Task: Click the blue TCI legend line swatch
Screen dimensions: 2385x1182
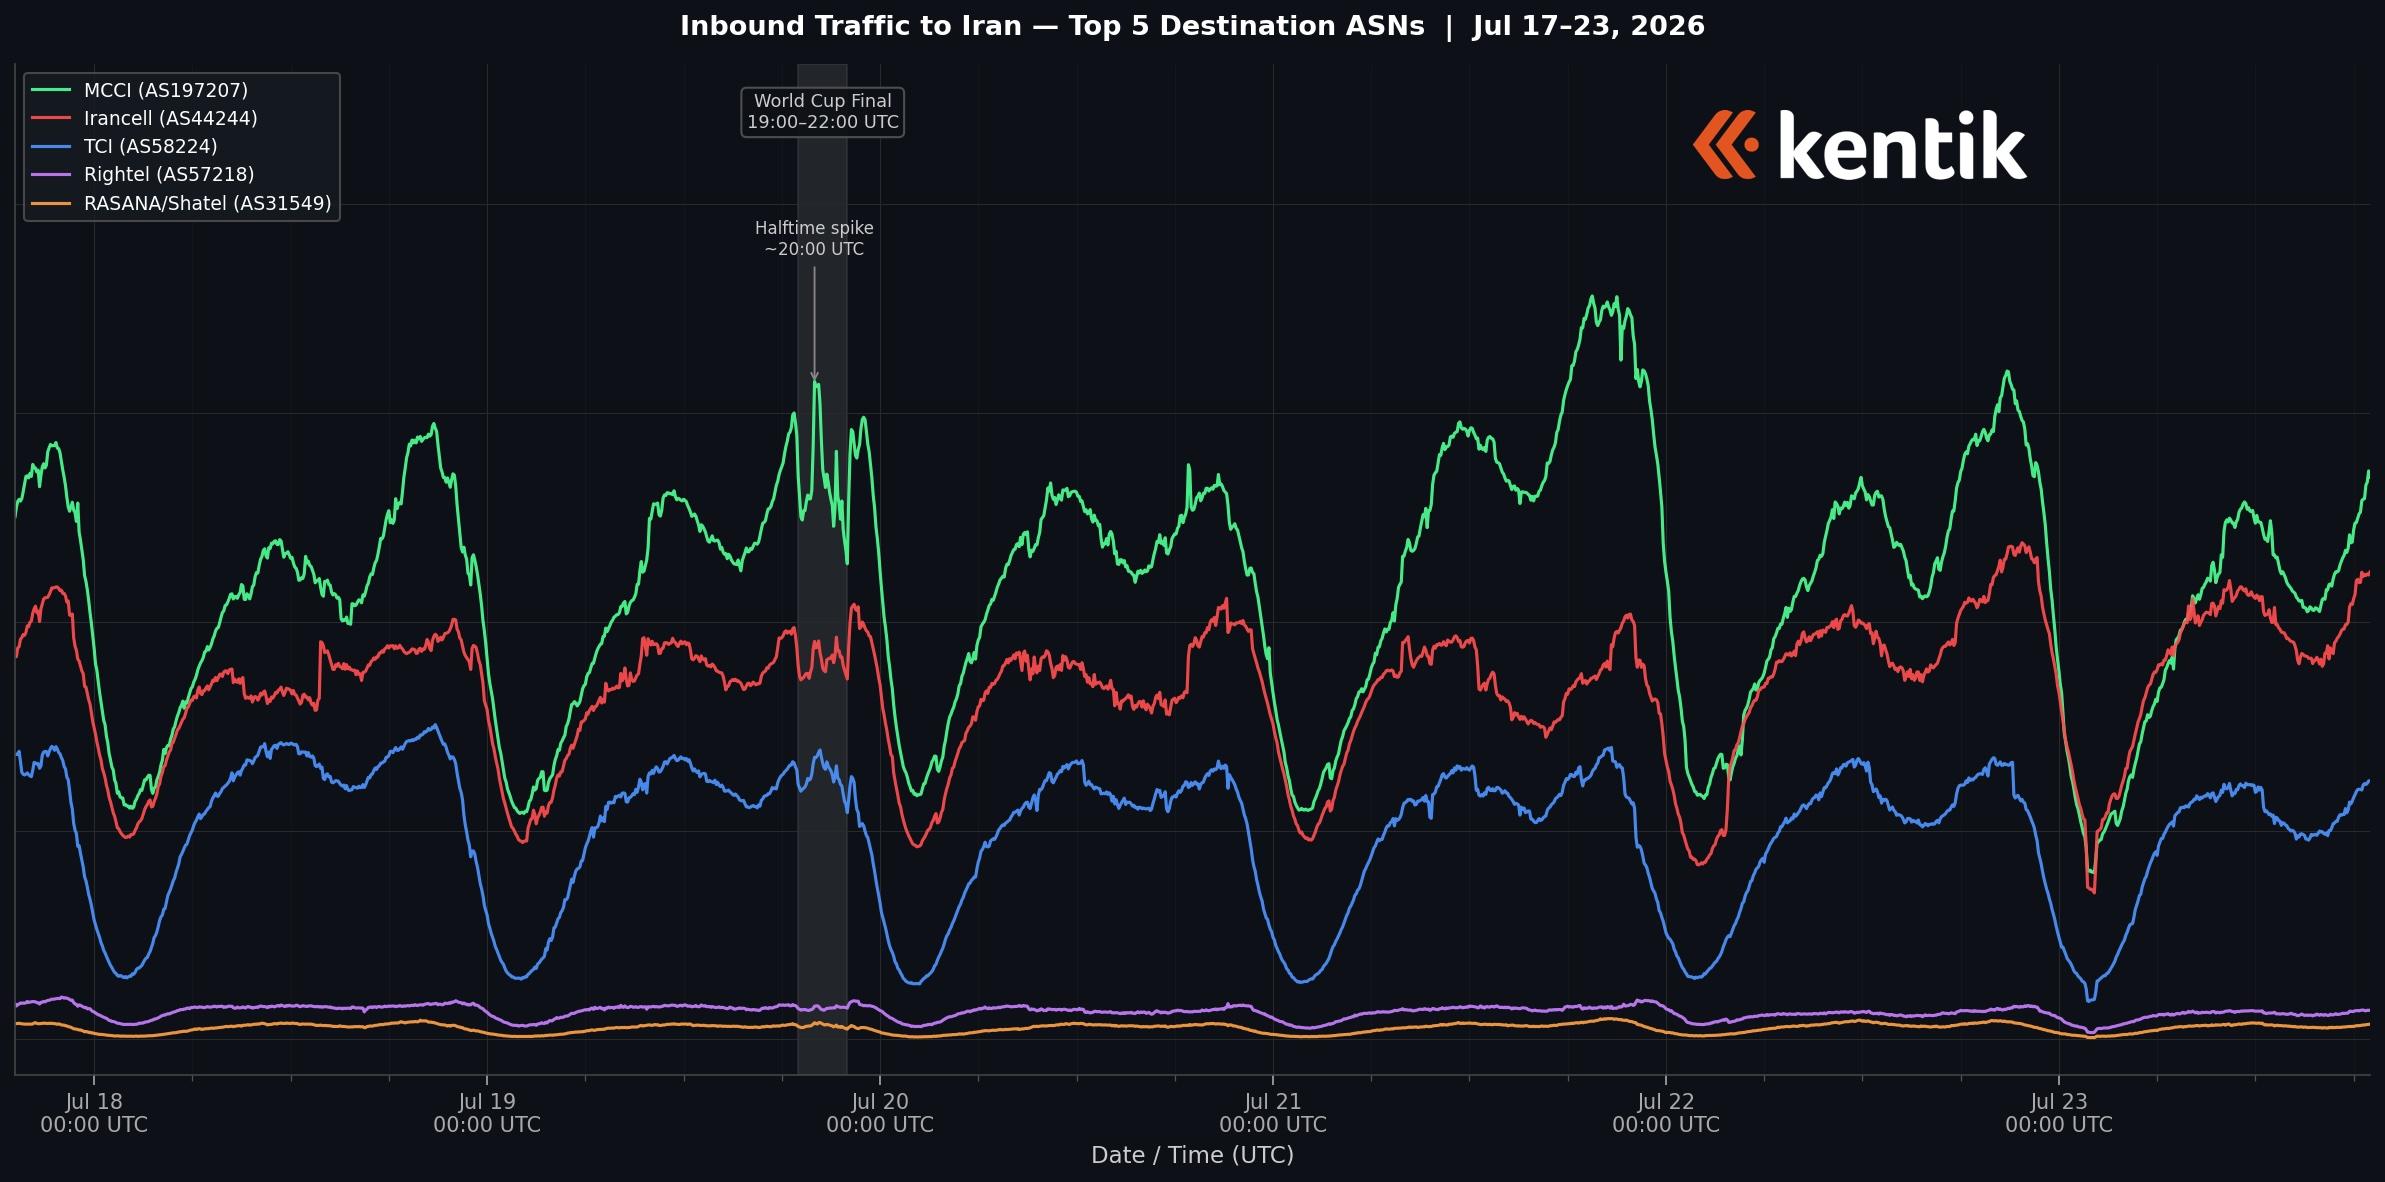Action: click(51, 146)
